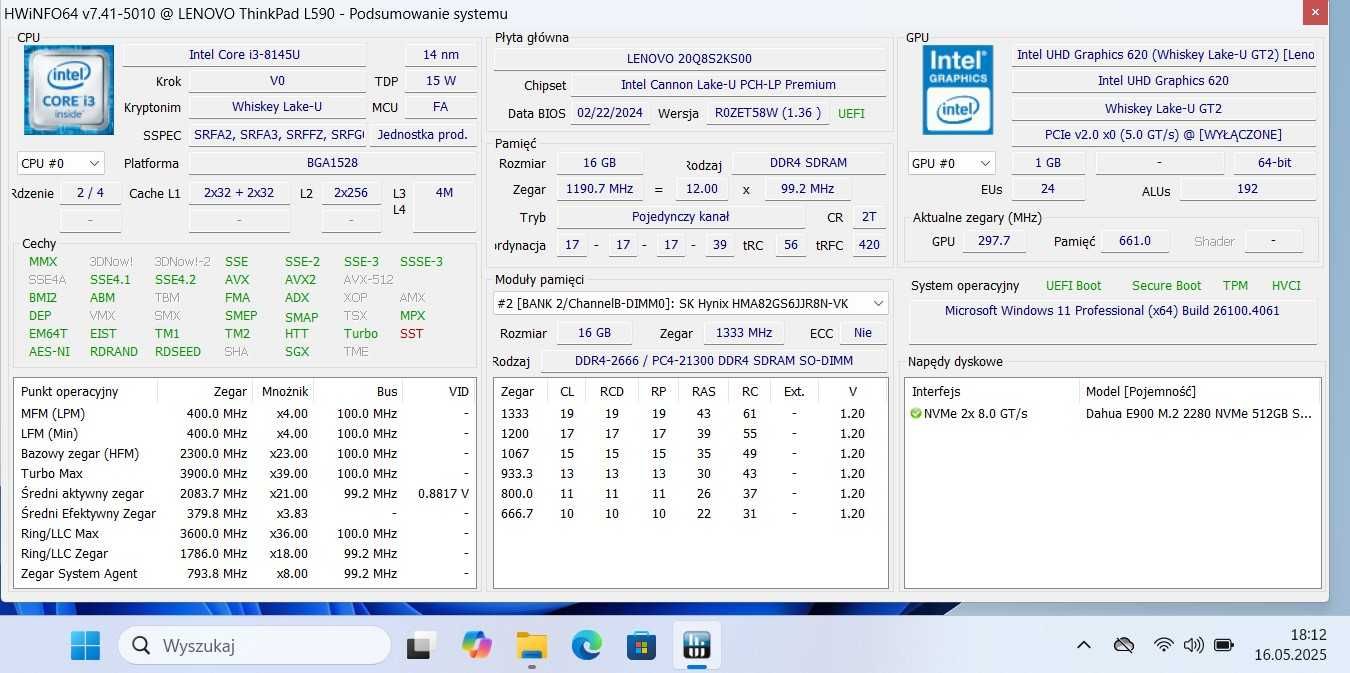1350x673 pixels.
Task: Click the 1190.7 MHz memory clock
Action: [x=600, y=189]
